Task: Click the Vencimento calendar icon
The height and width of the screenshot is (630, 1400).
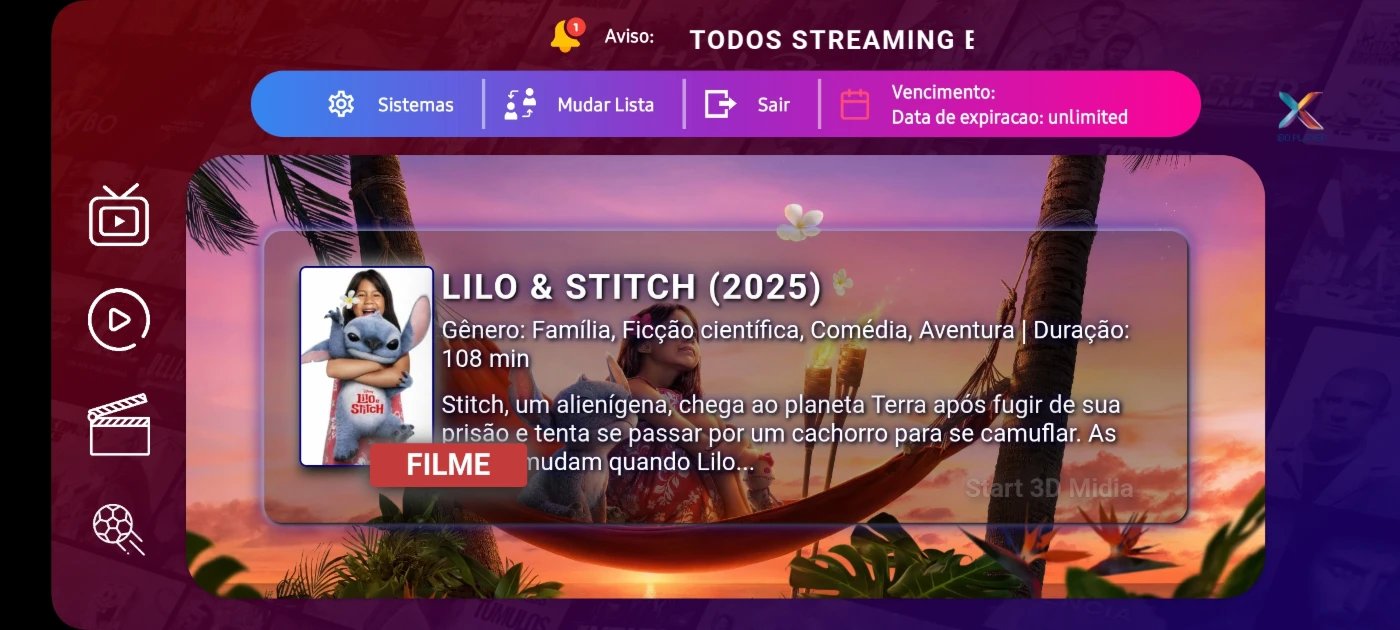Action: pos(855,104)
